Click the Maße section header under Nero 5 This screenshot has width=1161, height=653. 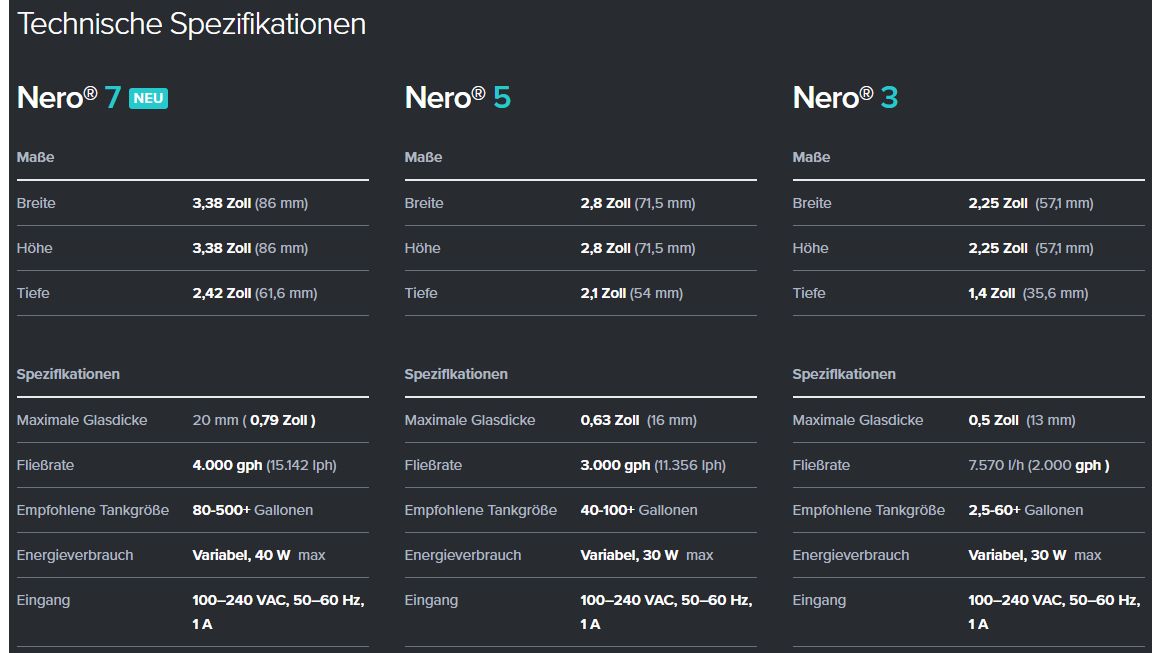422,157
